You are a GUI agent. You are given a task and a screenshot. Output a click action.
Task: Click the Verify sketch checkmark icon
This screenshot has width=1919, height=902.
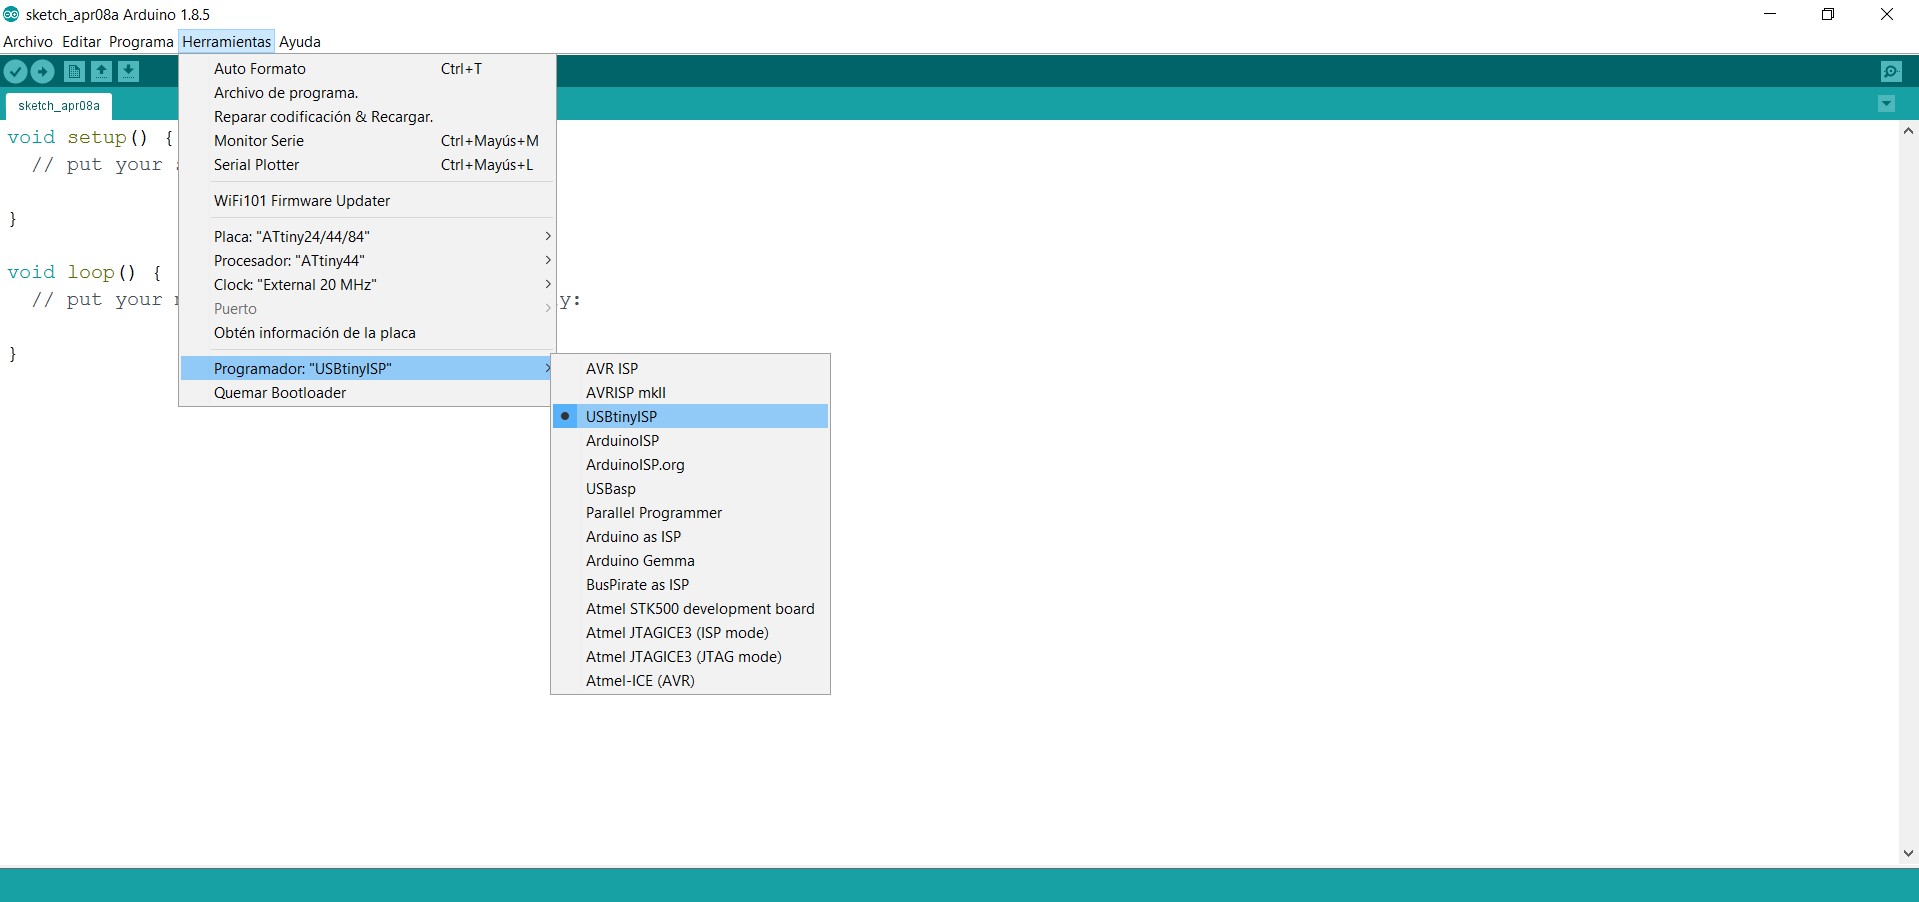point(15,71)
